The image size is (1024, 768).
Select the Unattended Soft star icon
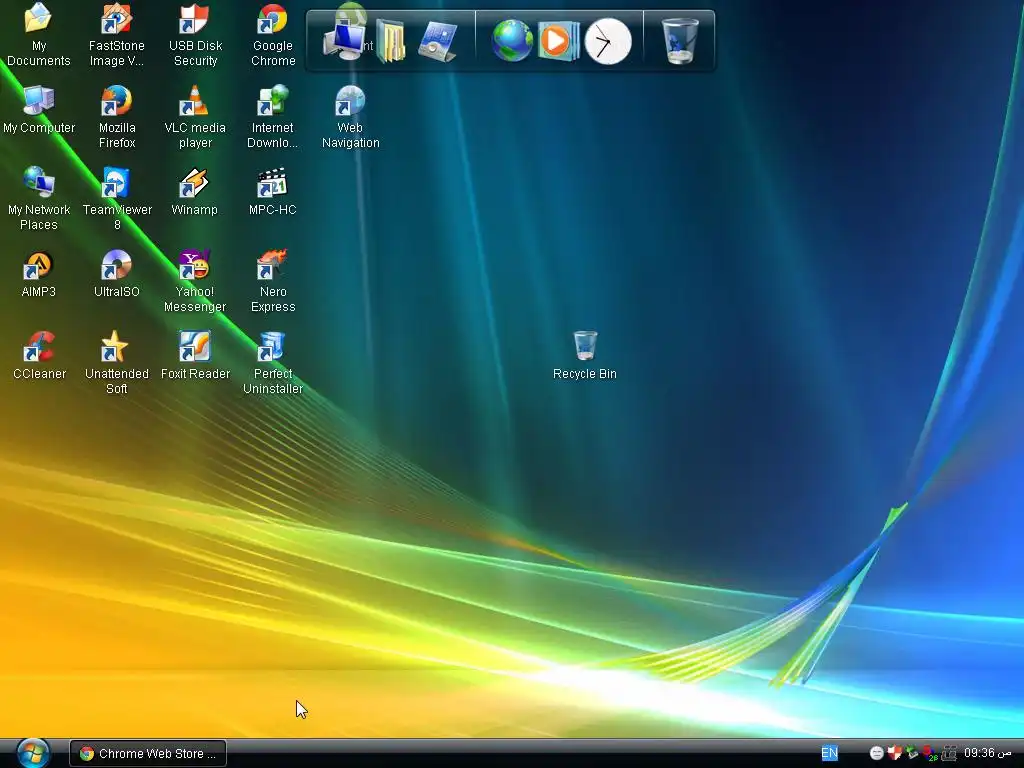(x=116, y=362)
